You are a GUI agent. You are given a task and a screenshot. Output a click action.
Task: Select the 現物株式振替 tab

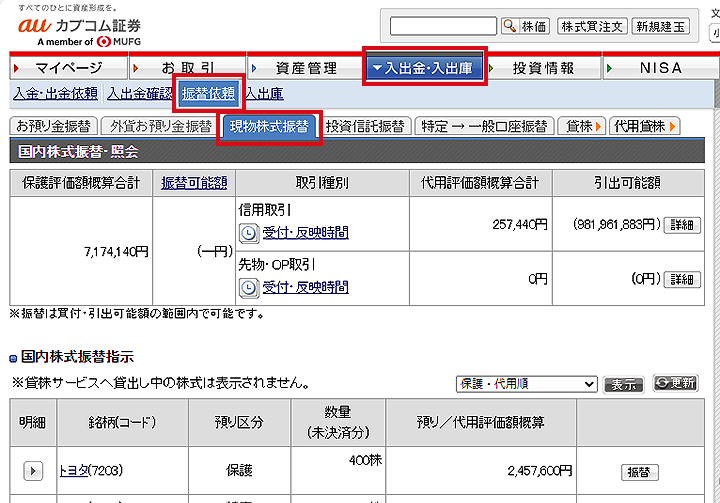270,126
